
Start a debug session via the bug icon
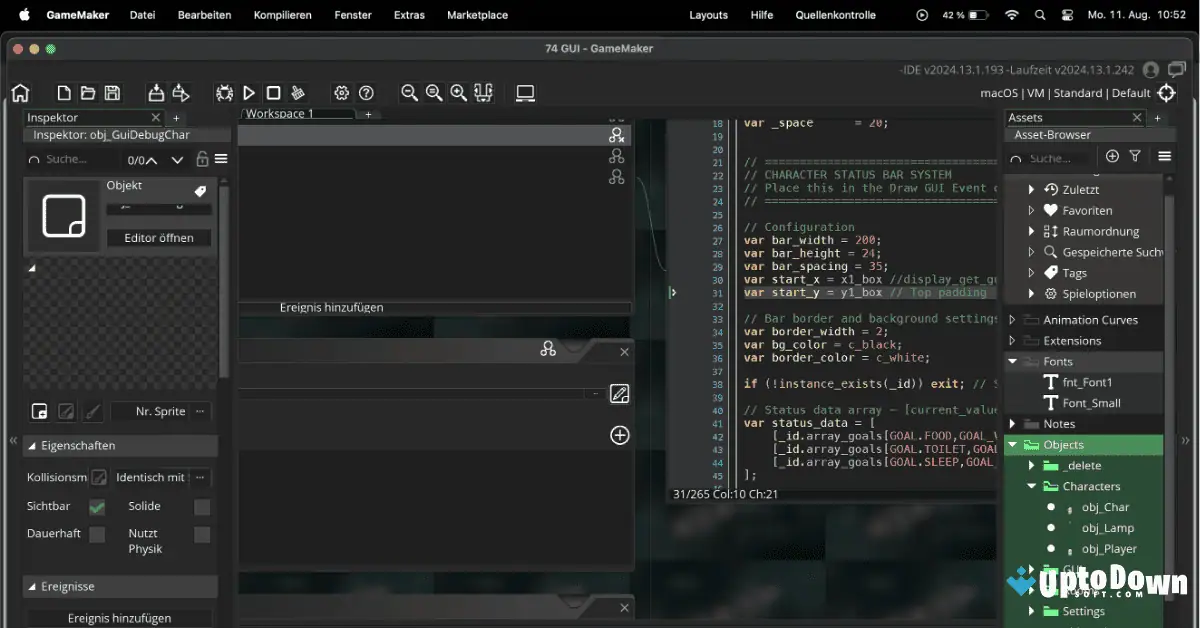pos(224,92)
